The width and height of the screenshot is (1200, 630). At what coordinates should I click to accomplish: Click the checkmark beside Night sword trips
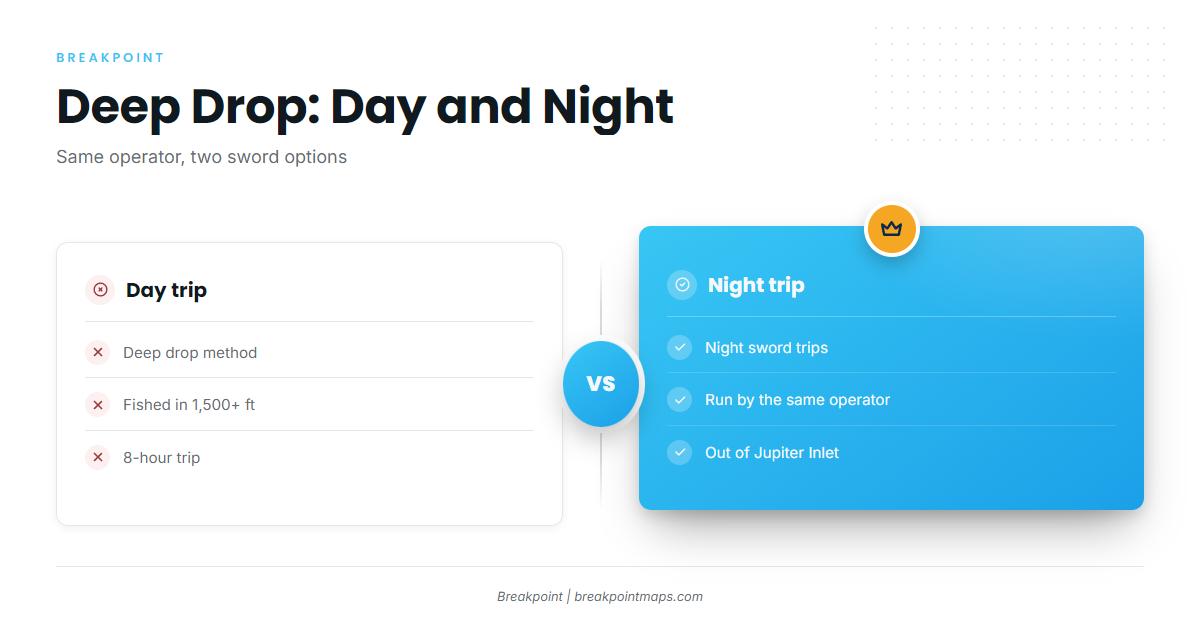(680, 347)
